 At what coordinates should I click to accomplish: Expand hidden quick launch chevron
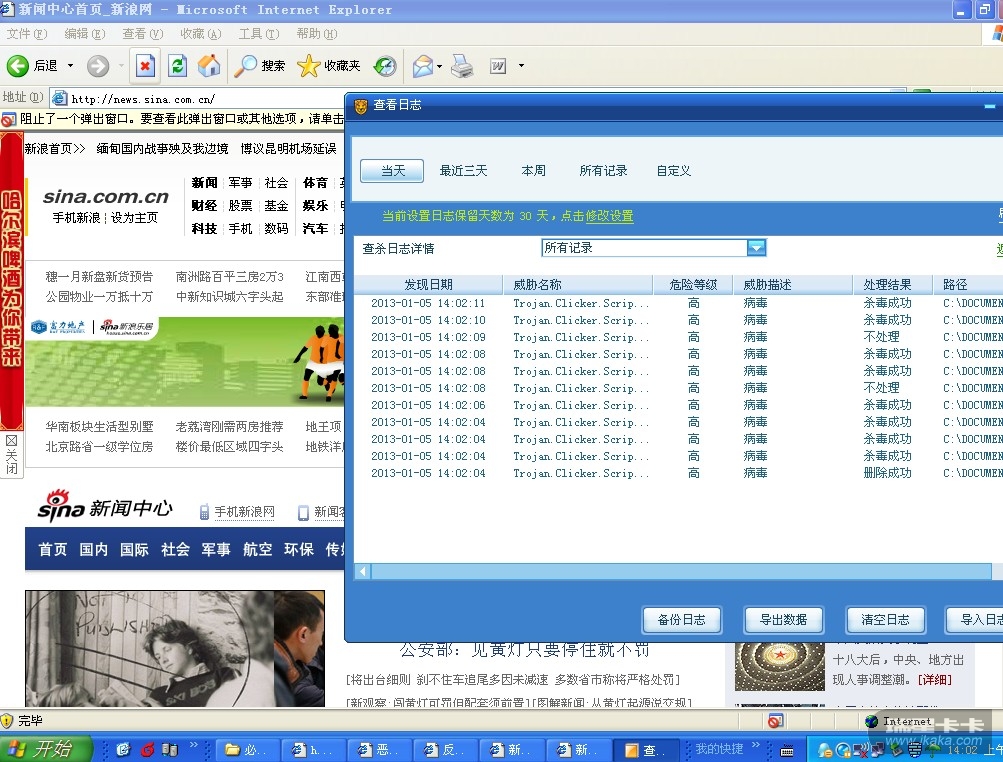[x=194, y=745]
